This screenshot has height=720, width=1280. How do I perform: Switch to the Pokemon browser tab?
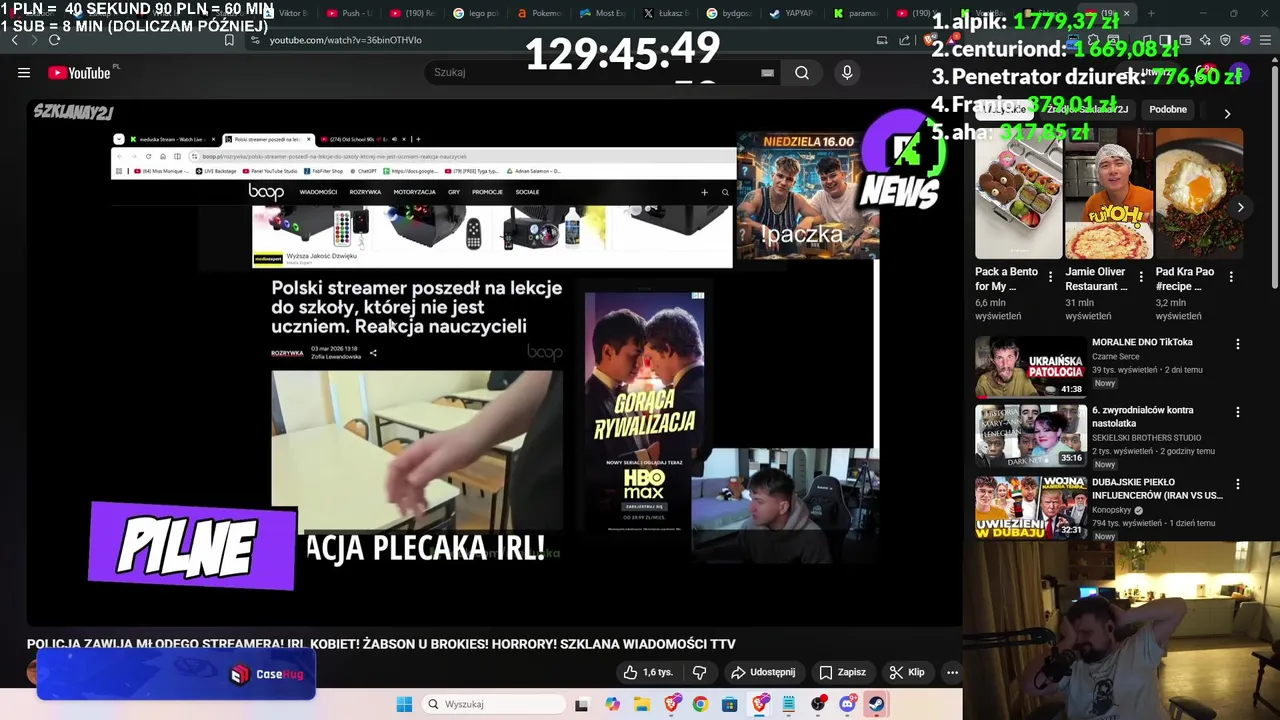point(539,13)
